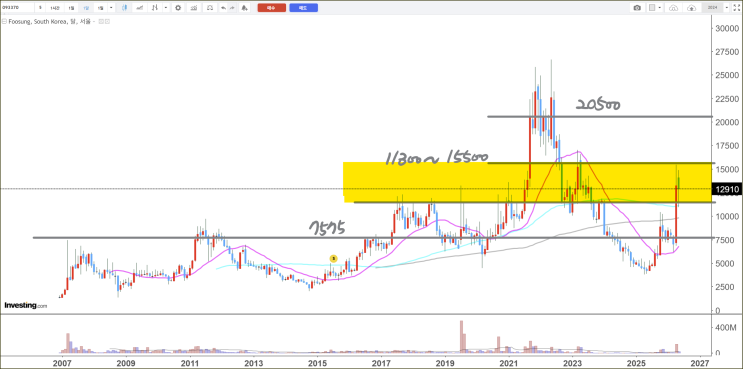Expand the 2024 saved layout dropdown arrow
The height and width of the screenshot is (369, 743).
[726, 8]
